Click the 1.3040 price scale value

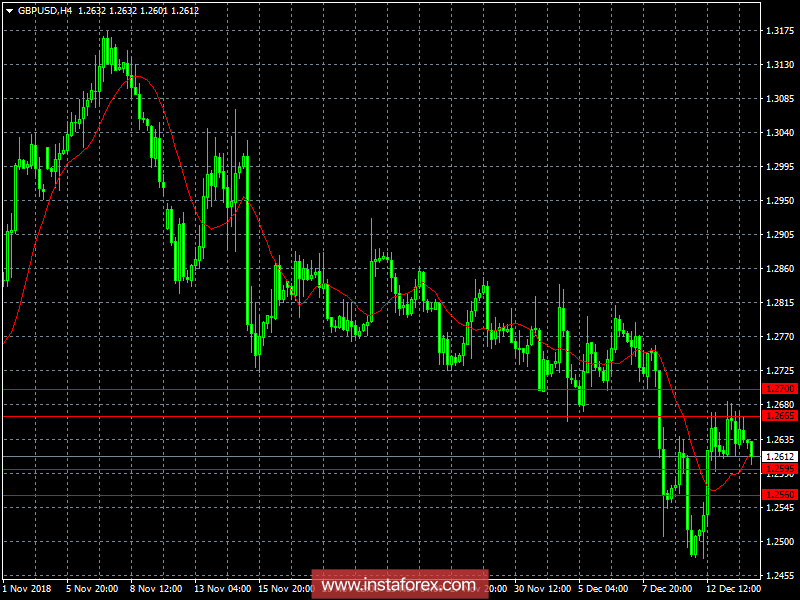pos(780,133)
